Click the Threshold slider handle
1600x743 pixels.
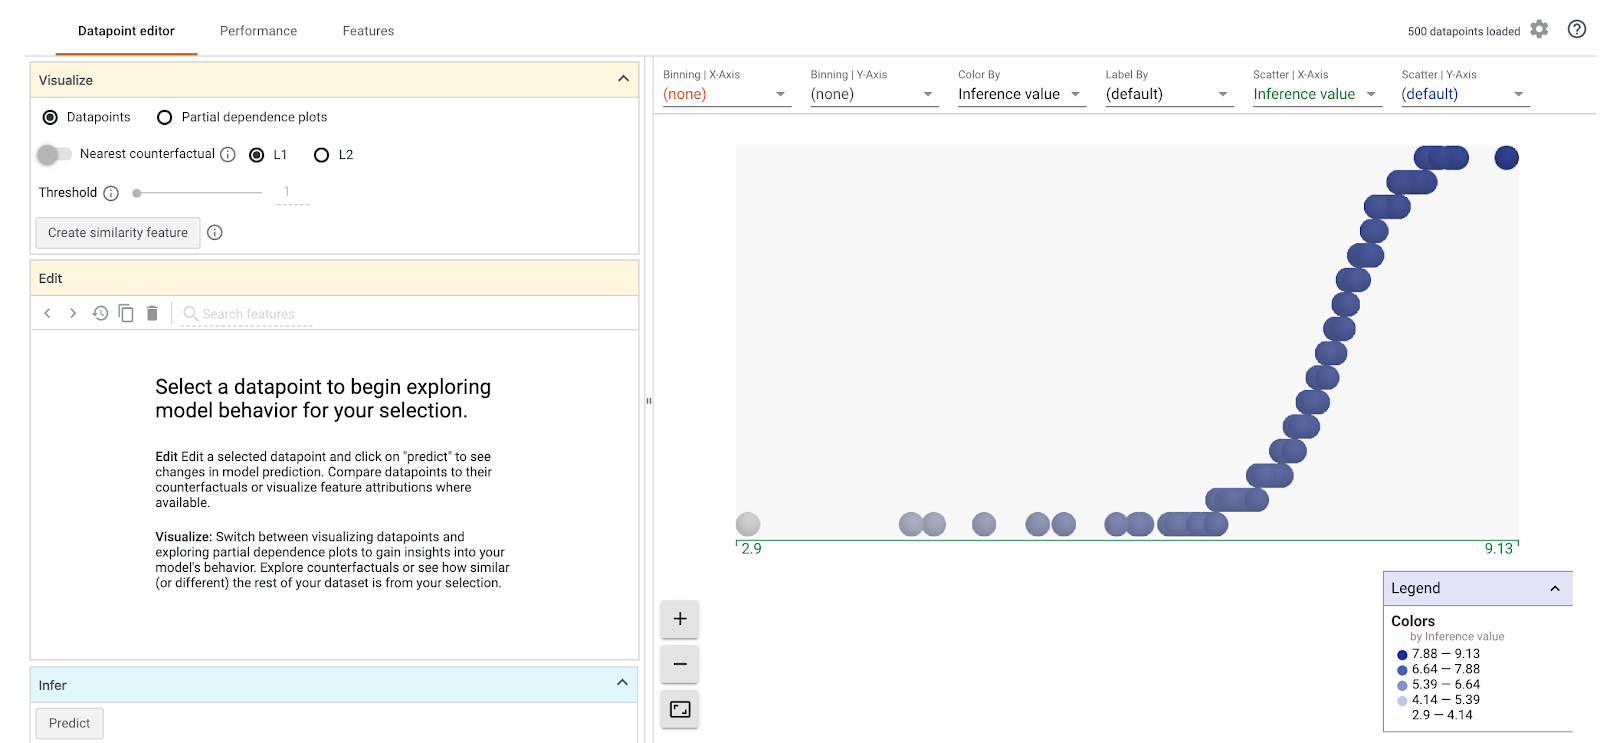coord(137,193)
